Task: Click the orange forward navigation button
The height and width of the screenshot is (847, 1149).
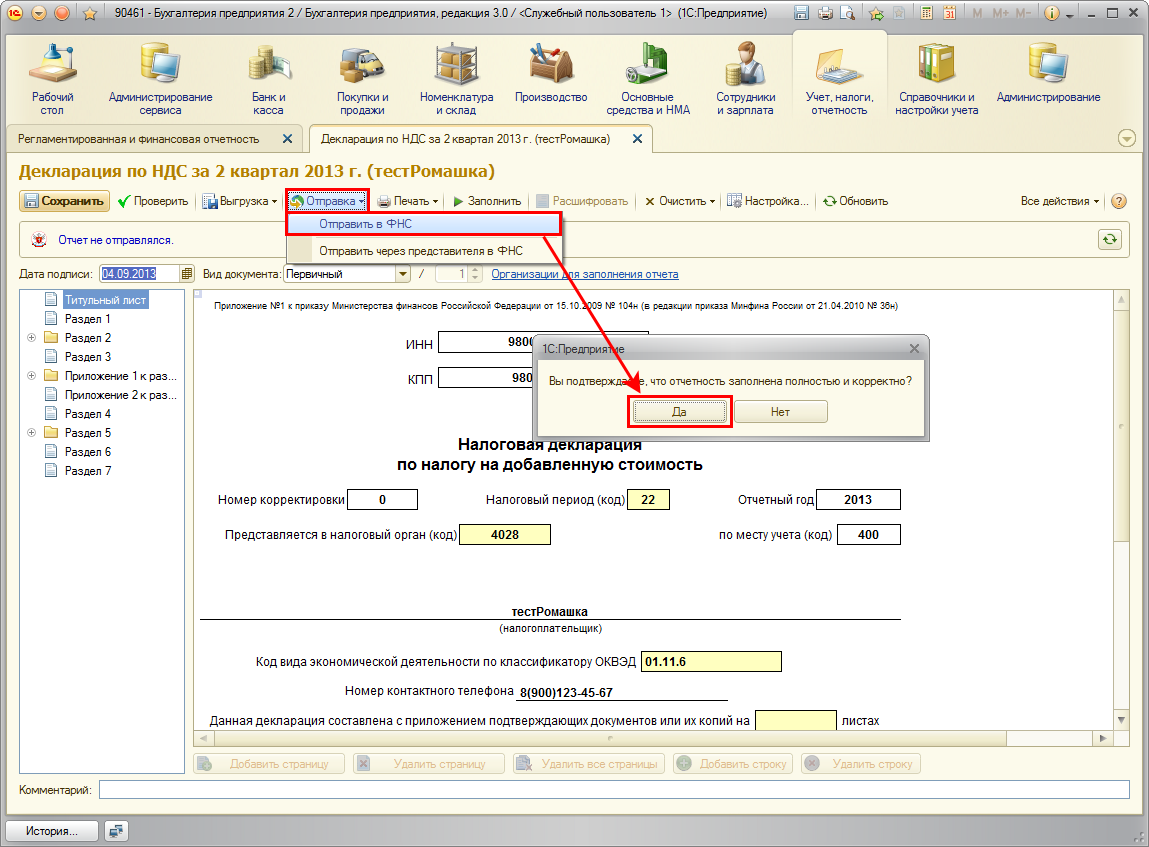Action: [62, 13]
